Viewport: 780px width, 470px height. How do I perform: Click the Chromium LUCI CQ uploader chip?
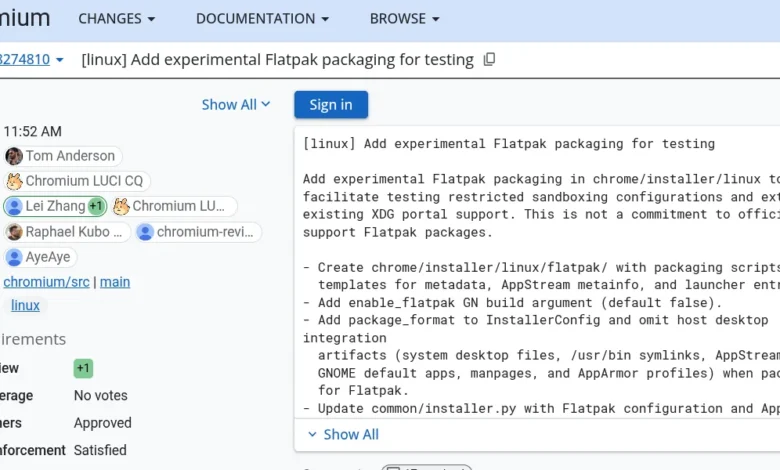77,181
